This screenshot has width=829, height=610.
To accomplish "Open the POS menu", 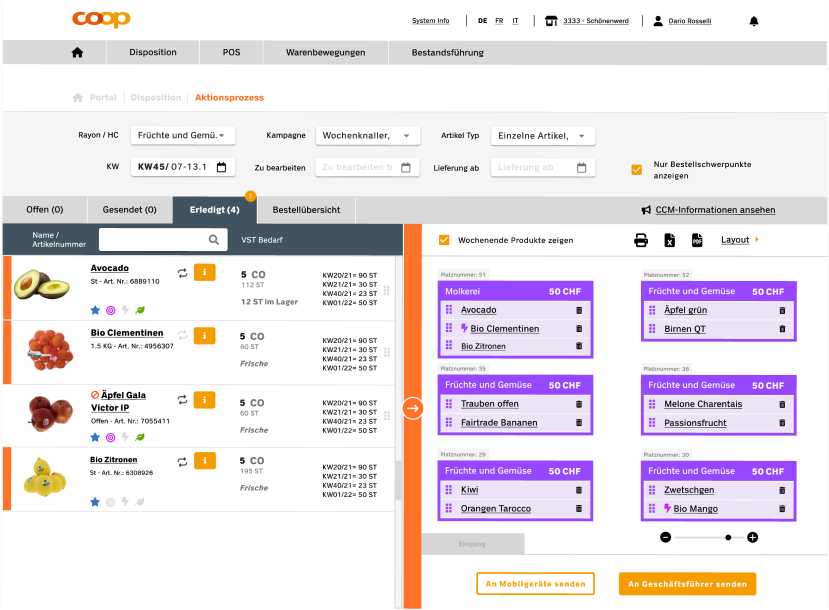I will 231,52.
